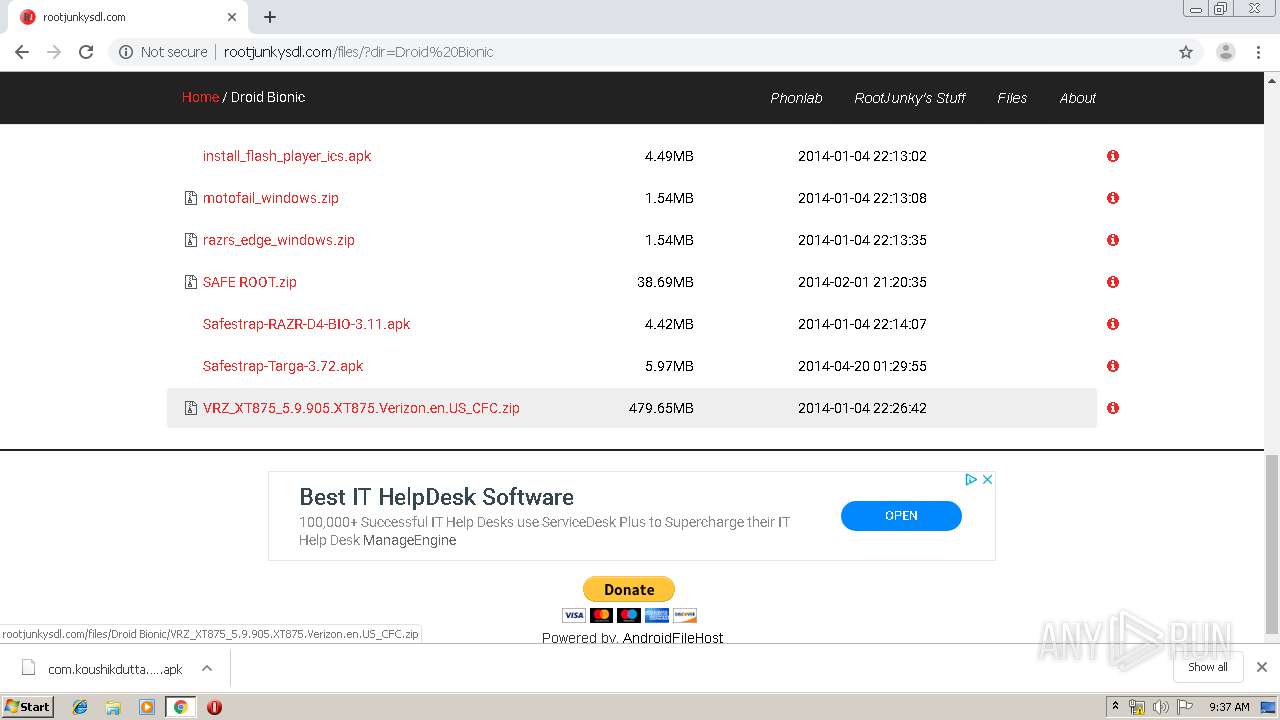Open Internet Explorer from taskbar
The width and height of the screenshot is (1280, 720).
point(80,707)
